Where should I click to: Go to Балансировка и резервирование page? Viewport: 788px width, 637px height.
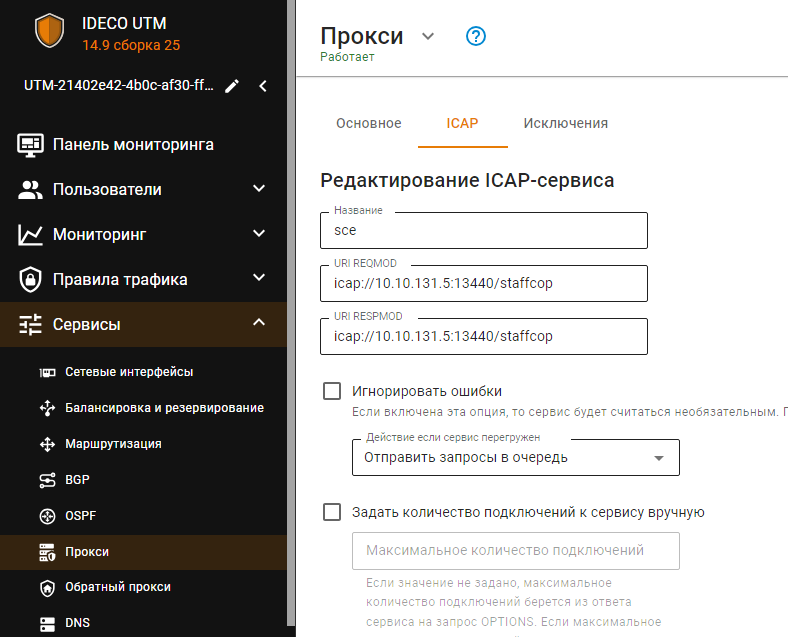[x=164, y=408]
